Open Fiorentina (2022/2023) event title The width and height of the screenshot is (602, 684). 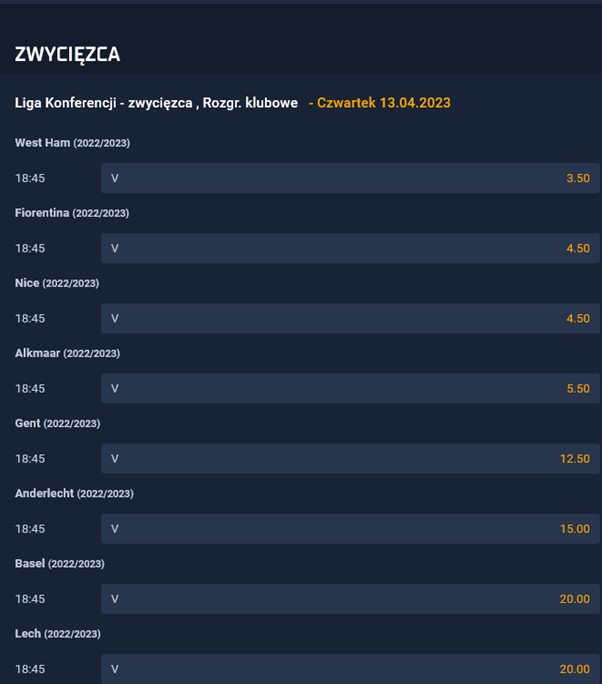[72, 213]
